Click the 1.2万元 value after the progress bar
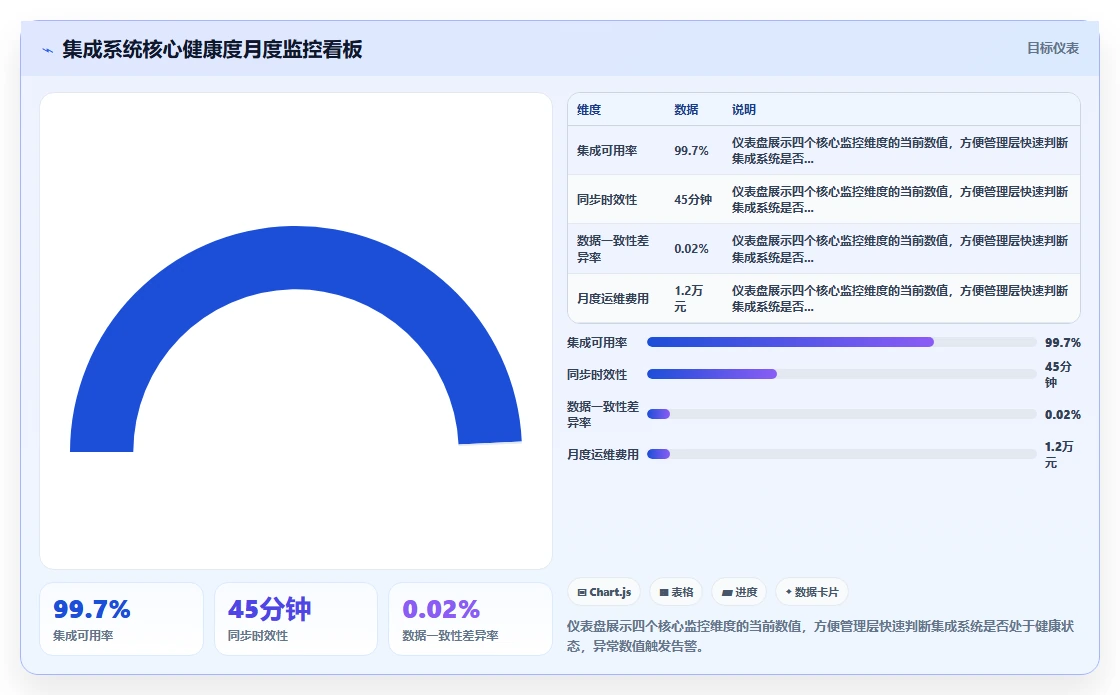 (x=1059, y=454)
